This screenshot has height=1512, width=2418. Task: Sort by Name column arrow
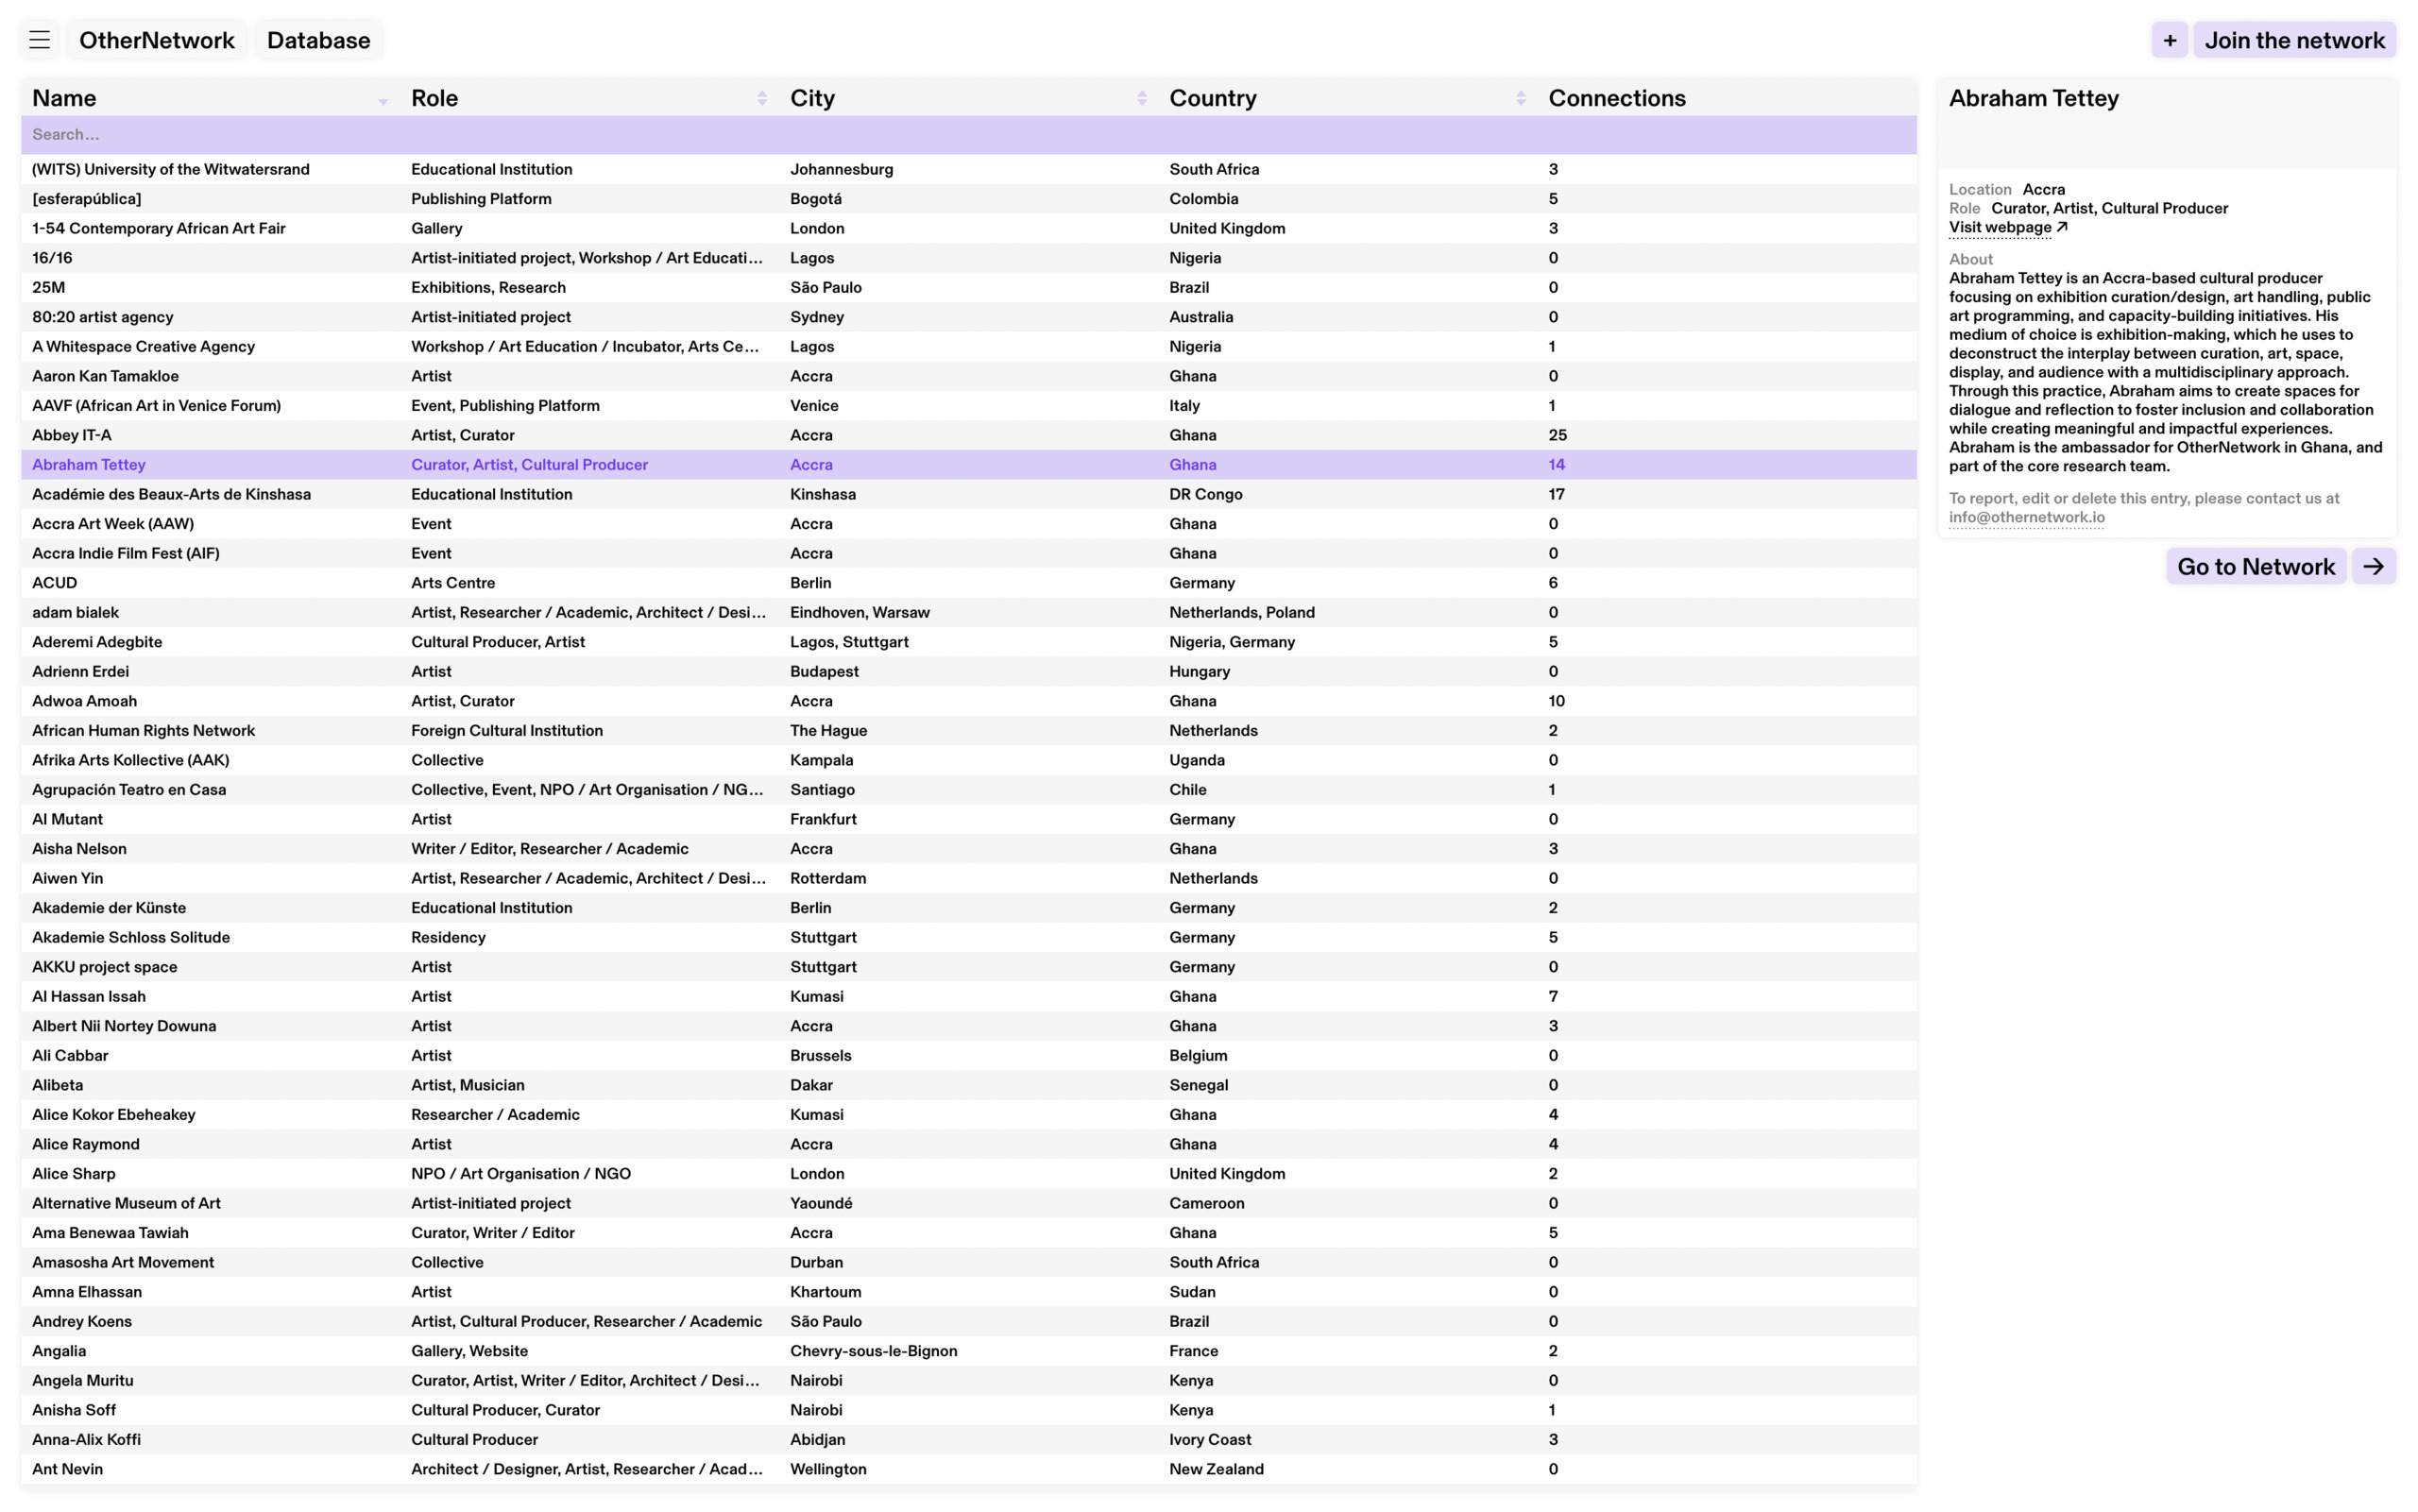coord(382,99)
